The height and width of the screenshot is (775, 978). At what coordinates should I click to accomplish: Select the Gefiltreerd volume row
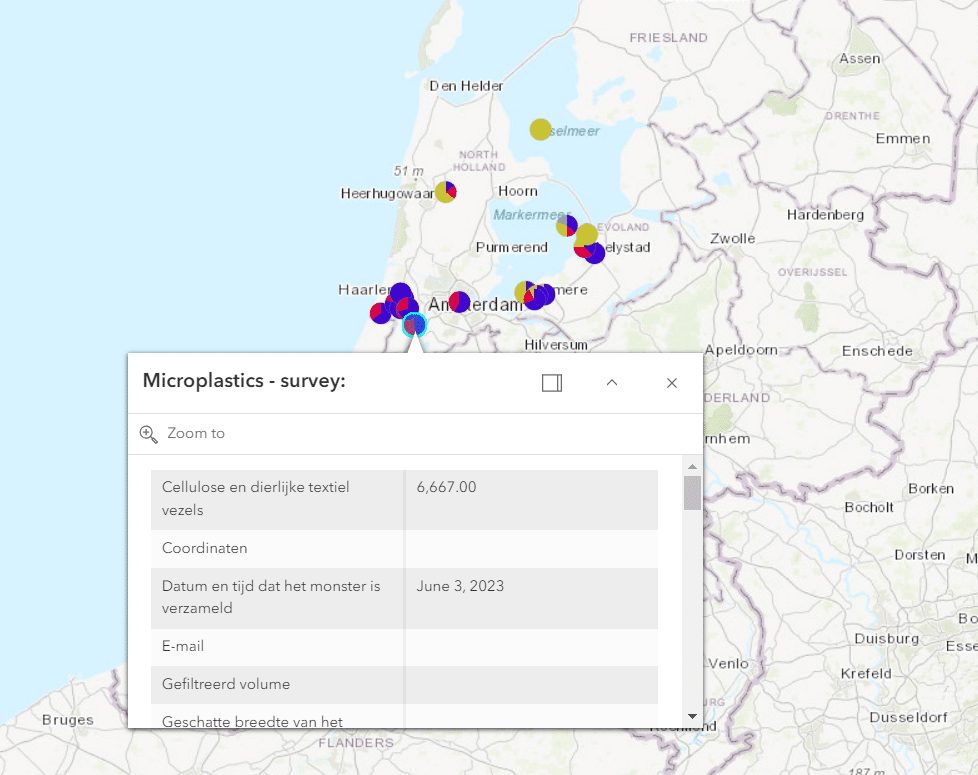pos(226,685)
